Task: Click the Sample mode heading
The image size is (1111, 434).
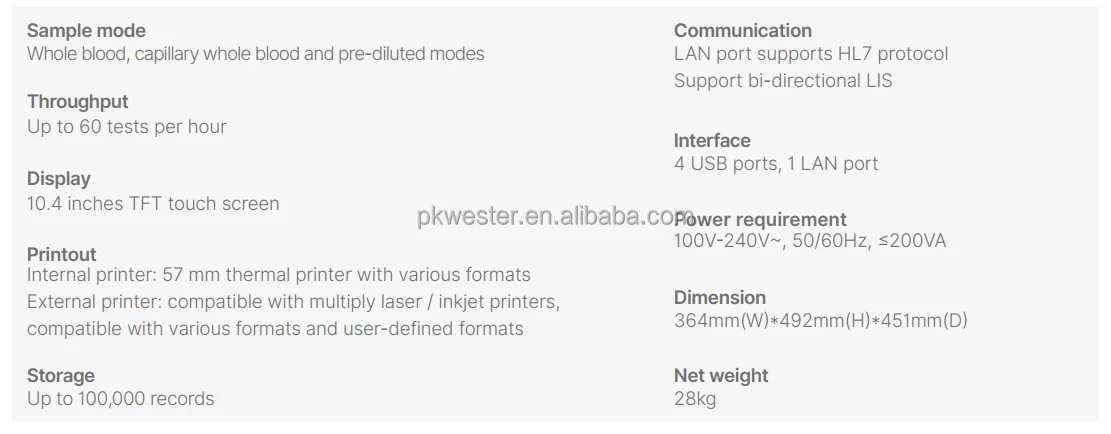Action: tap(86, 30)
